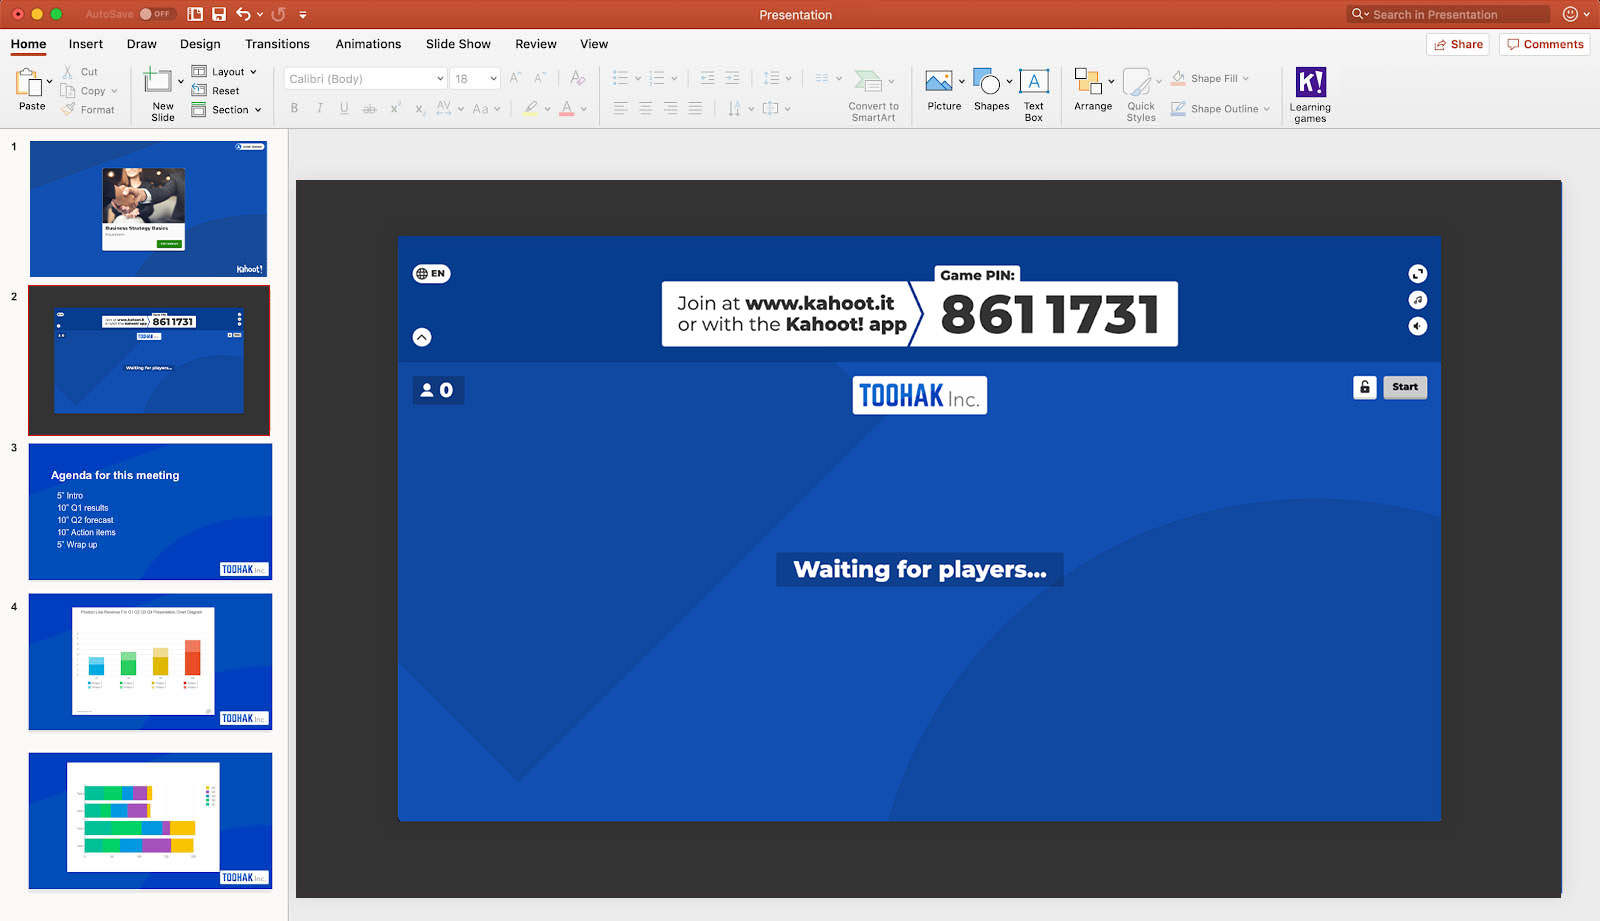
Task: Open the Kahoot Learning games panel
Action: [x=1310, y=90]
